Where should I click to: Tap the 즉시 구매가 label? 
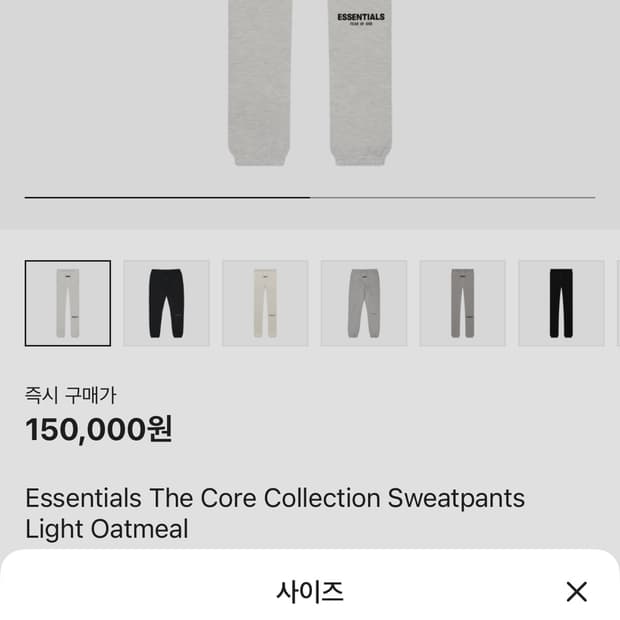point(71,395)
